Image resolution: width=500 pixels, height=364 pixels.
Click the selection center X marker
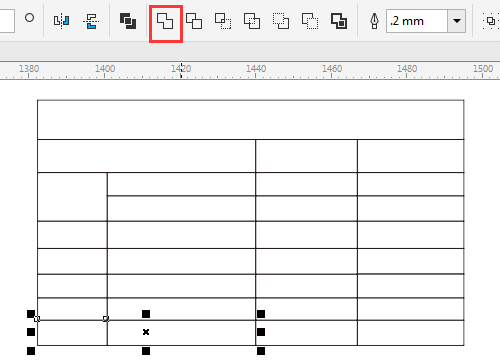pyautogui.click(x=146, y=332)
